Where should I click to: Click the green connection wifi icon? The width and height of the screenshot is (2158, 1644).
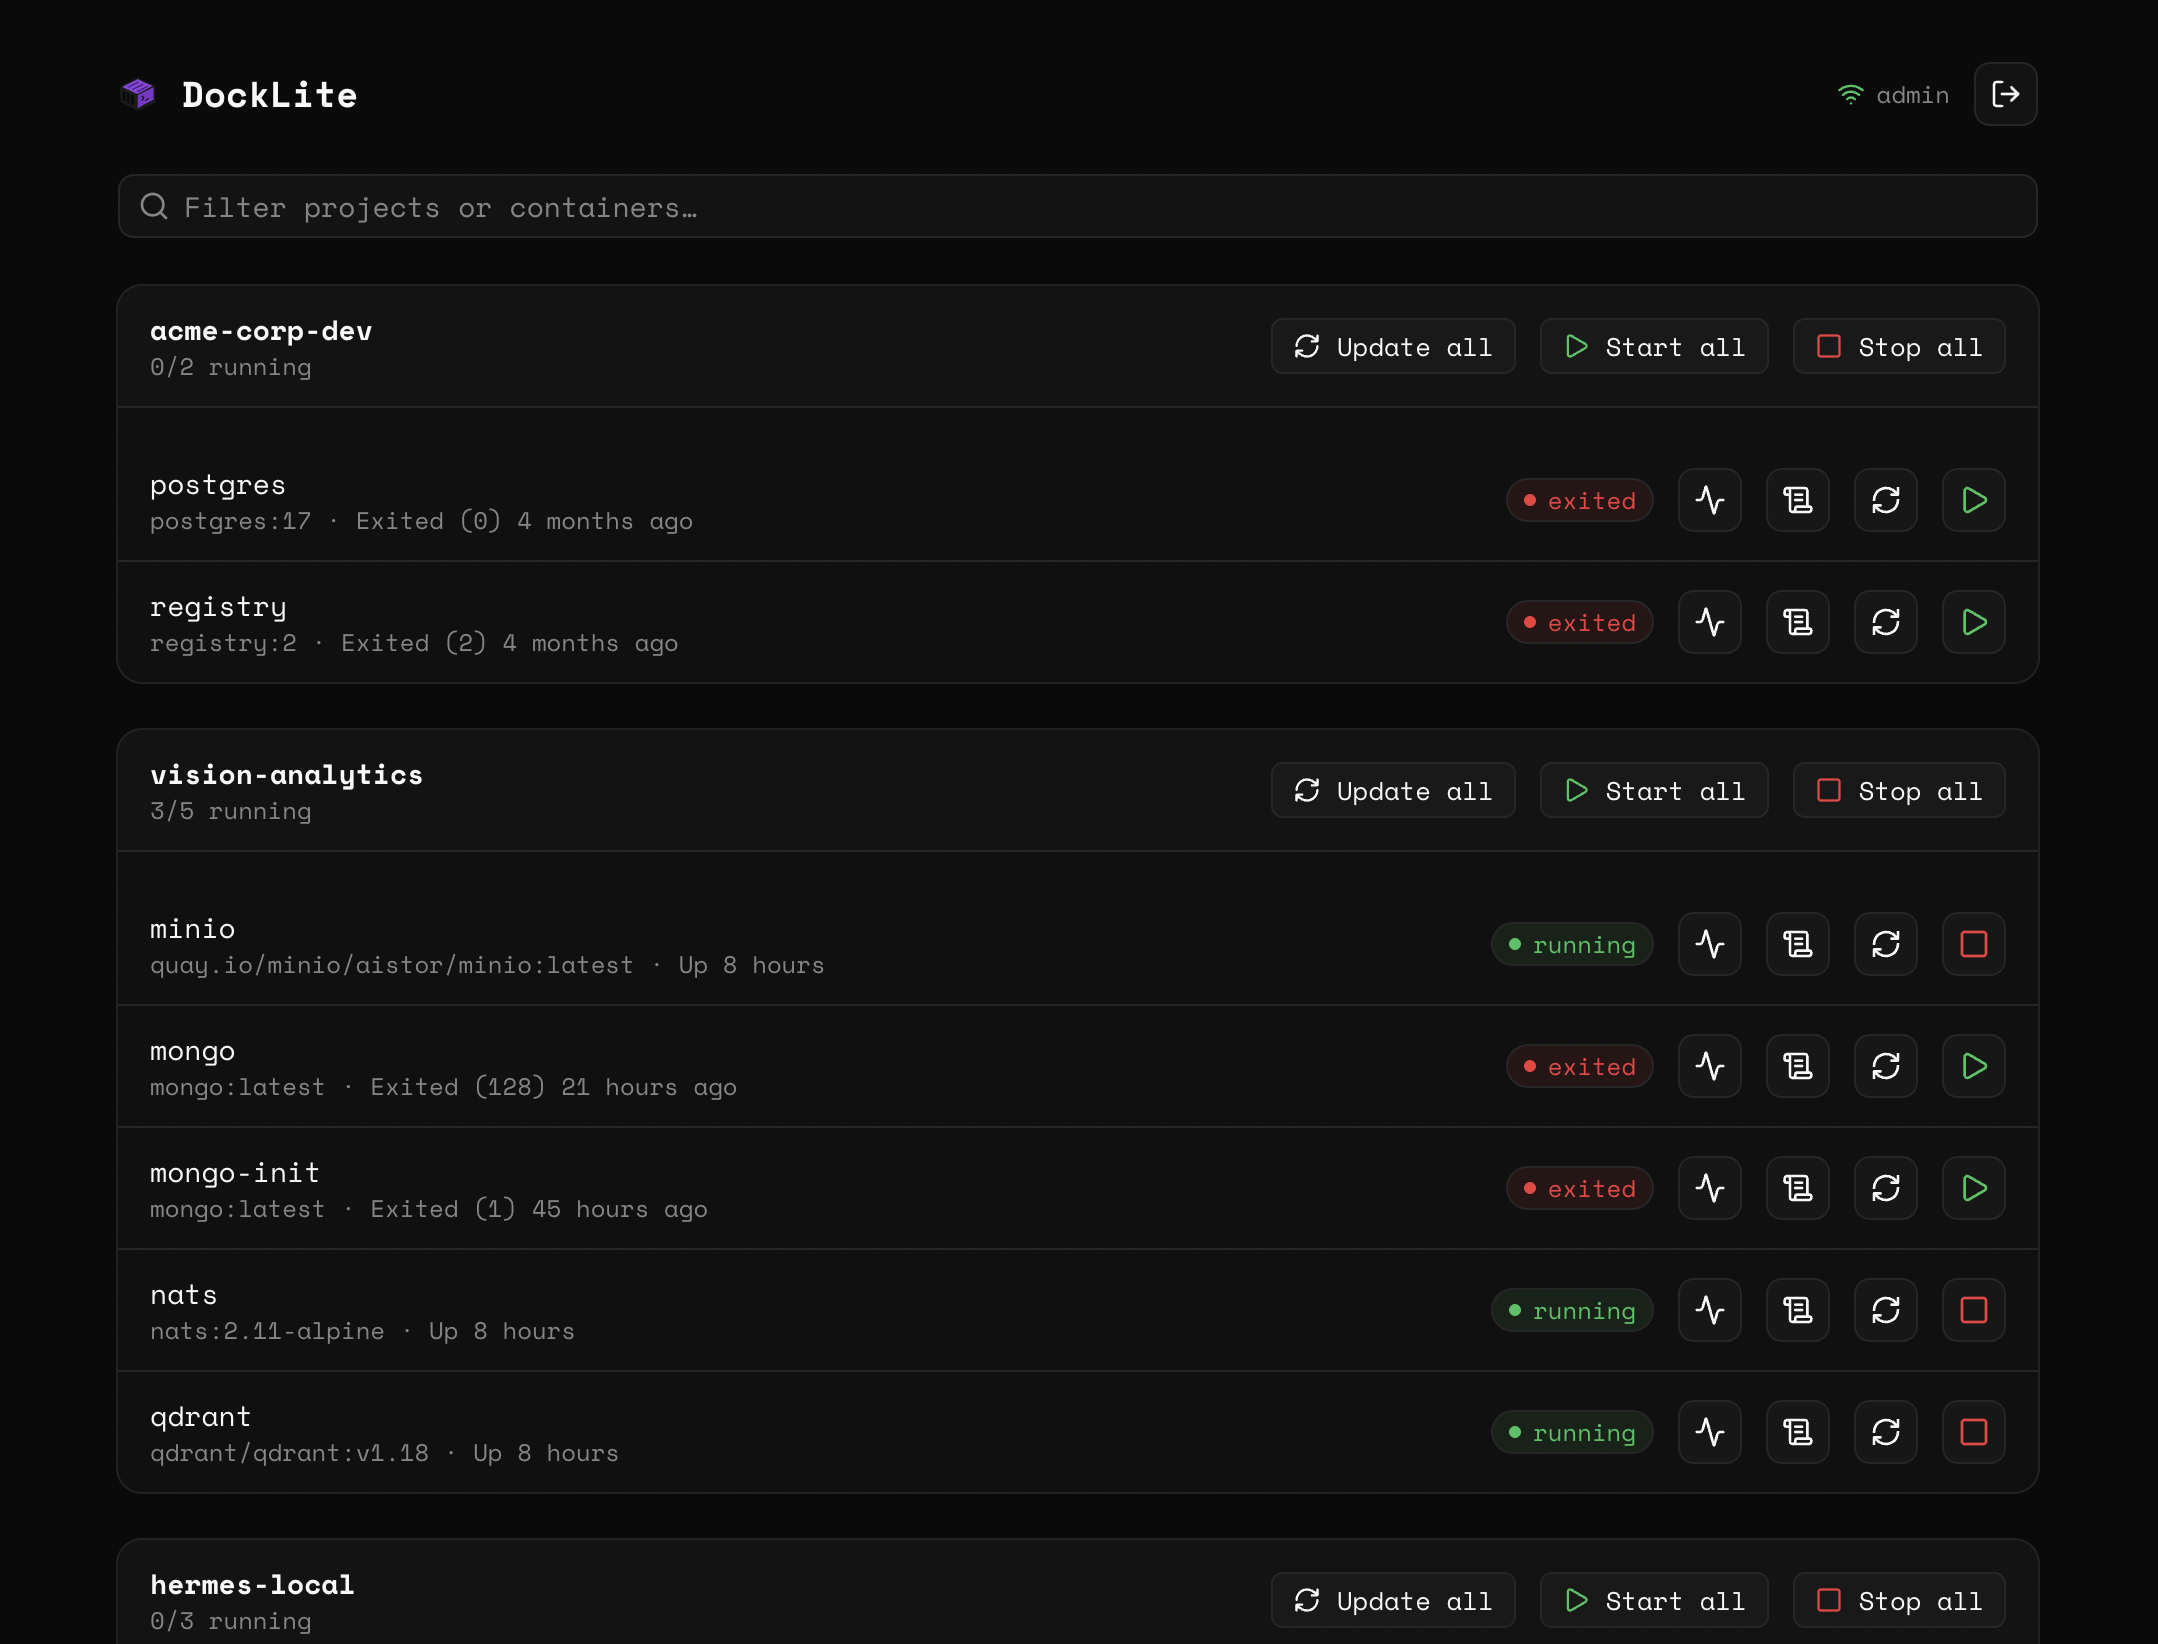coord(1851,94)
